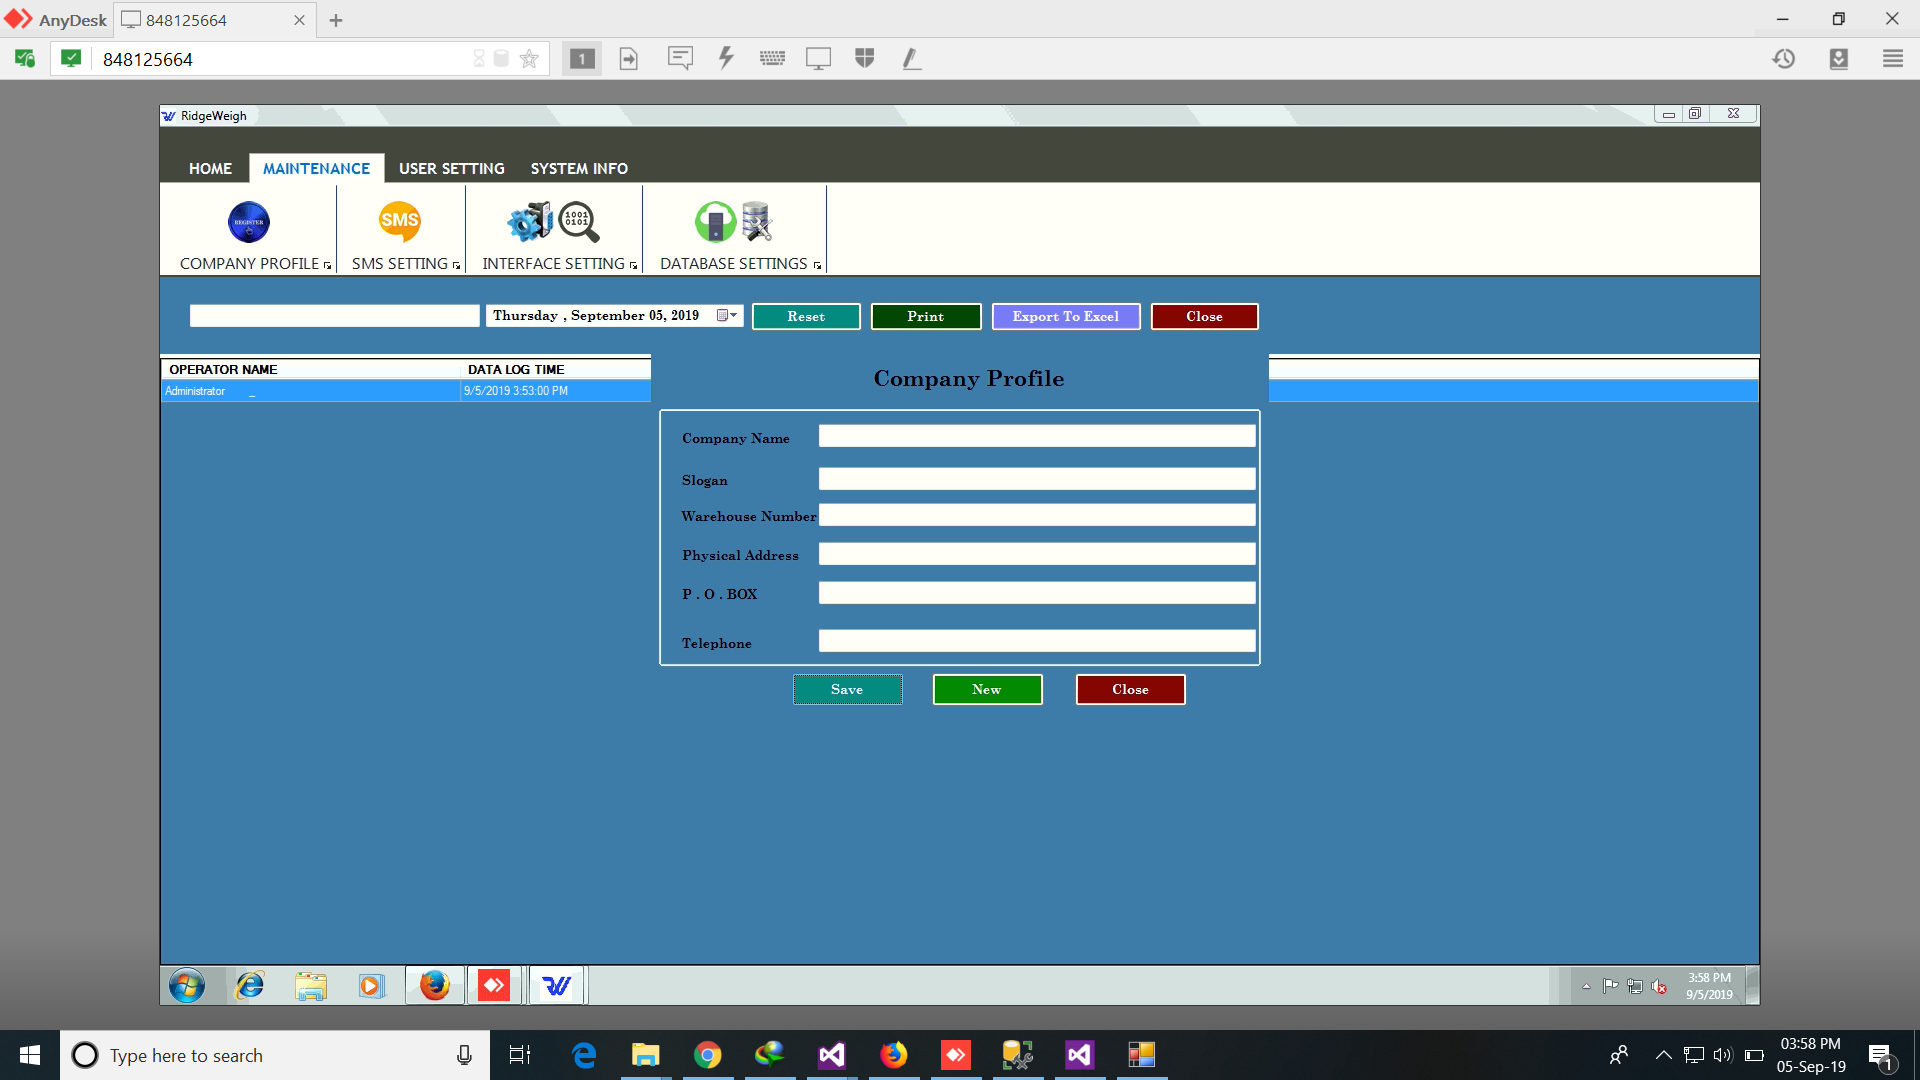Click the Export To Excel button
1920x1080 pixels.
tap(1065, 316)
